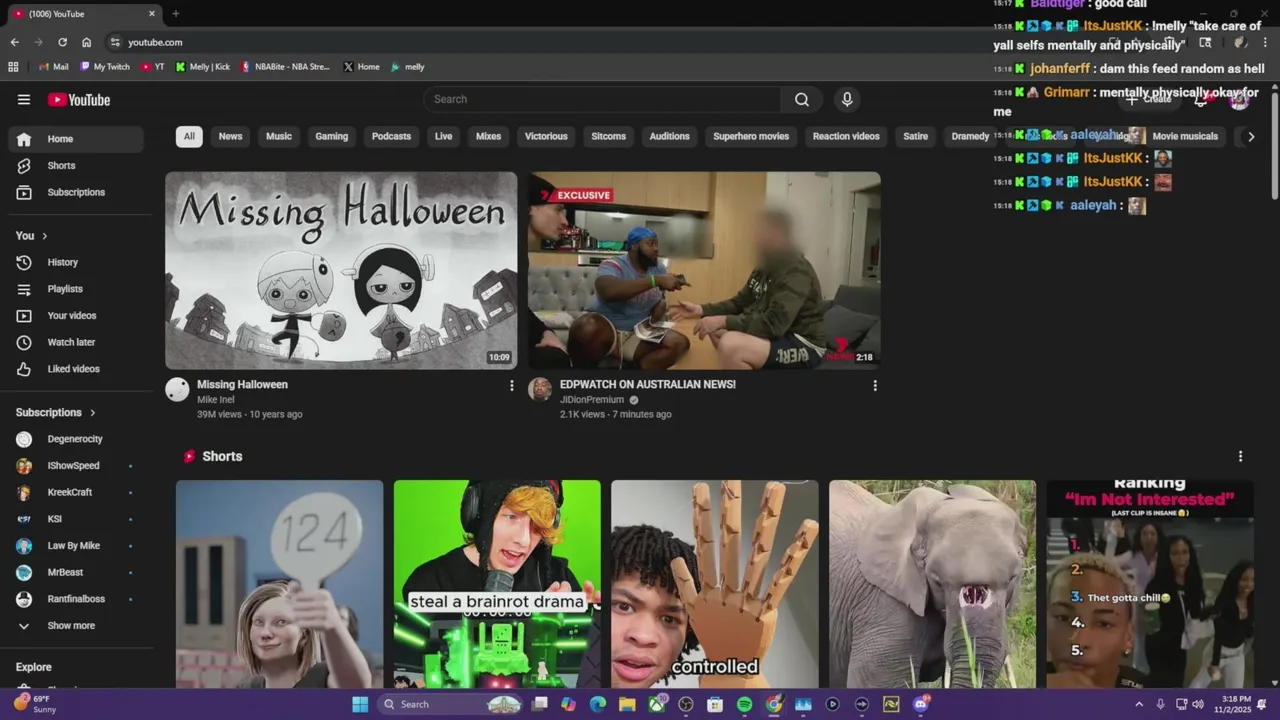Click the browser home button
Viewport: 1280px width, 720px height.
coord(87,42)
